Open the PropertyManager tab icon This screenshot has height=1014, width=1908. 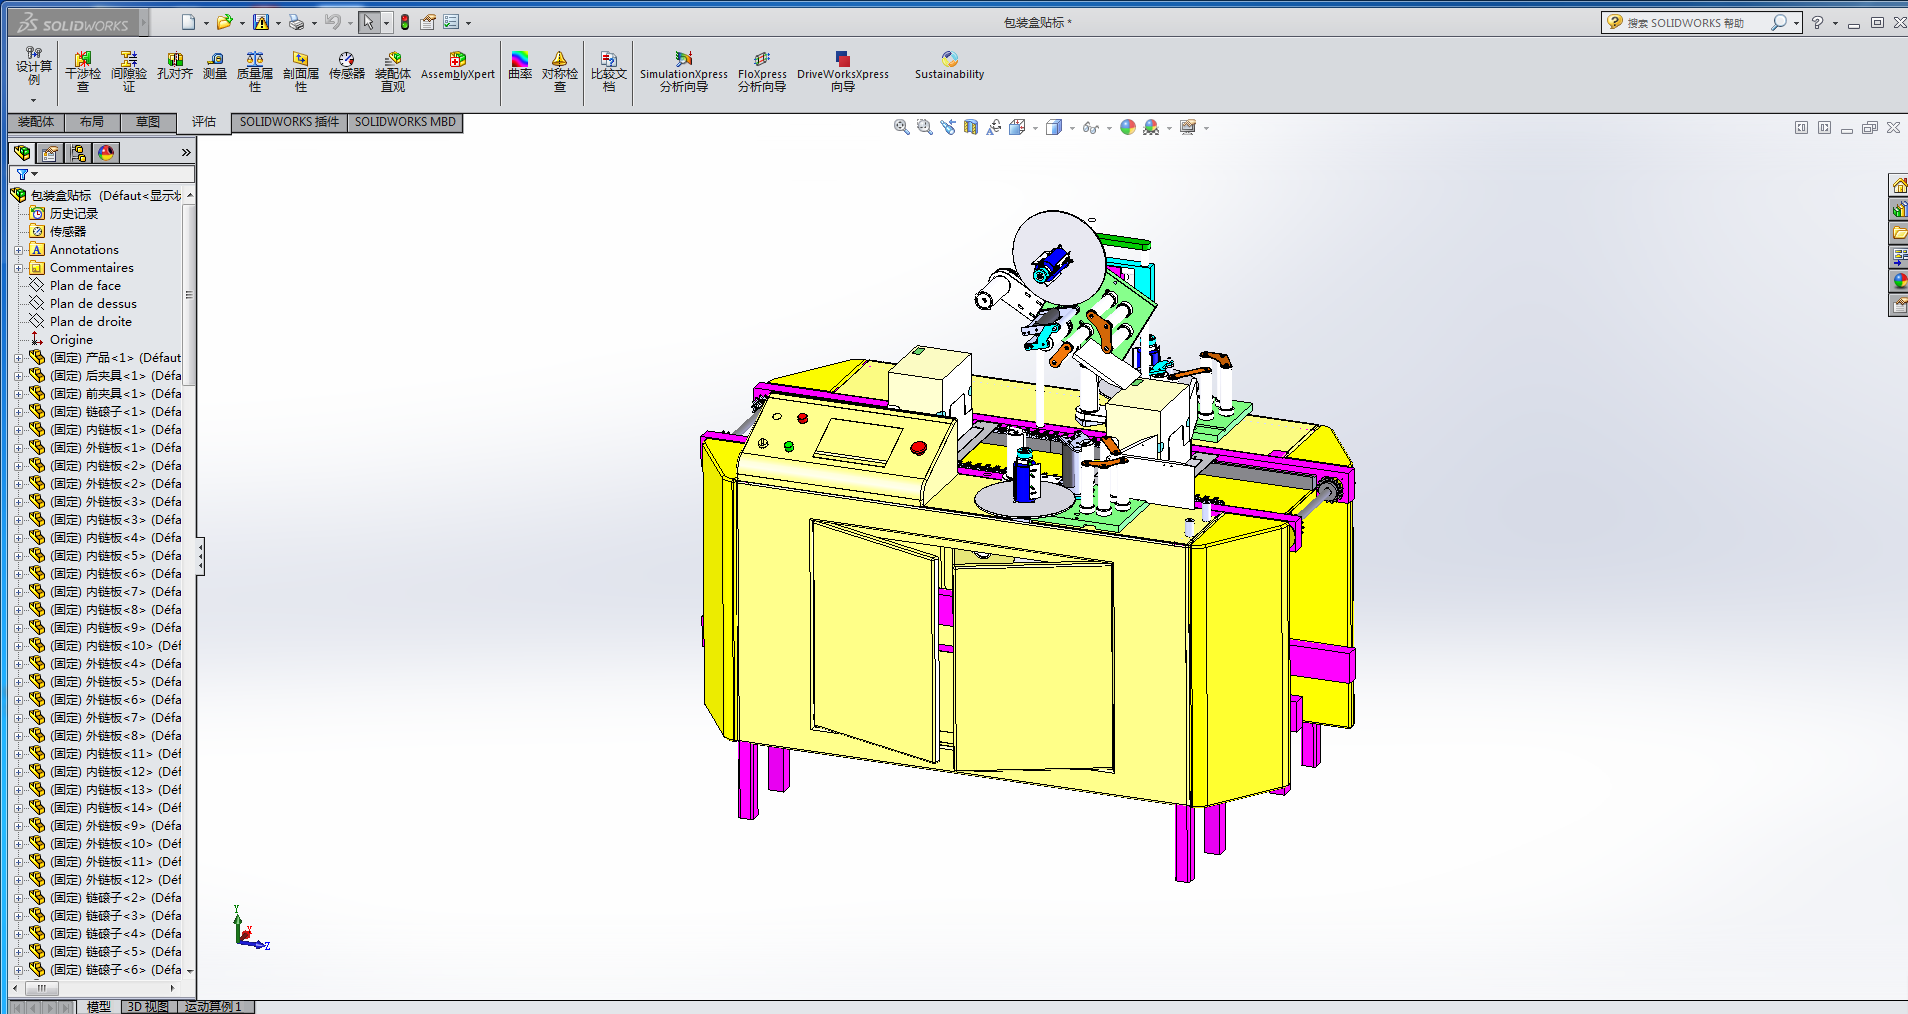pyautogui.click(x=50, y=153)
